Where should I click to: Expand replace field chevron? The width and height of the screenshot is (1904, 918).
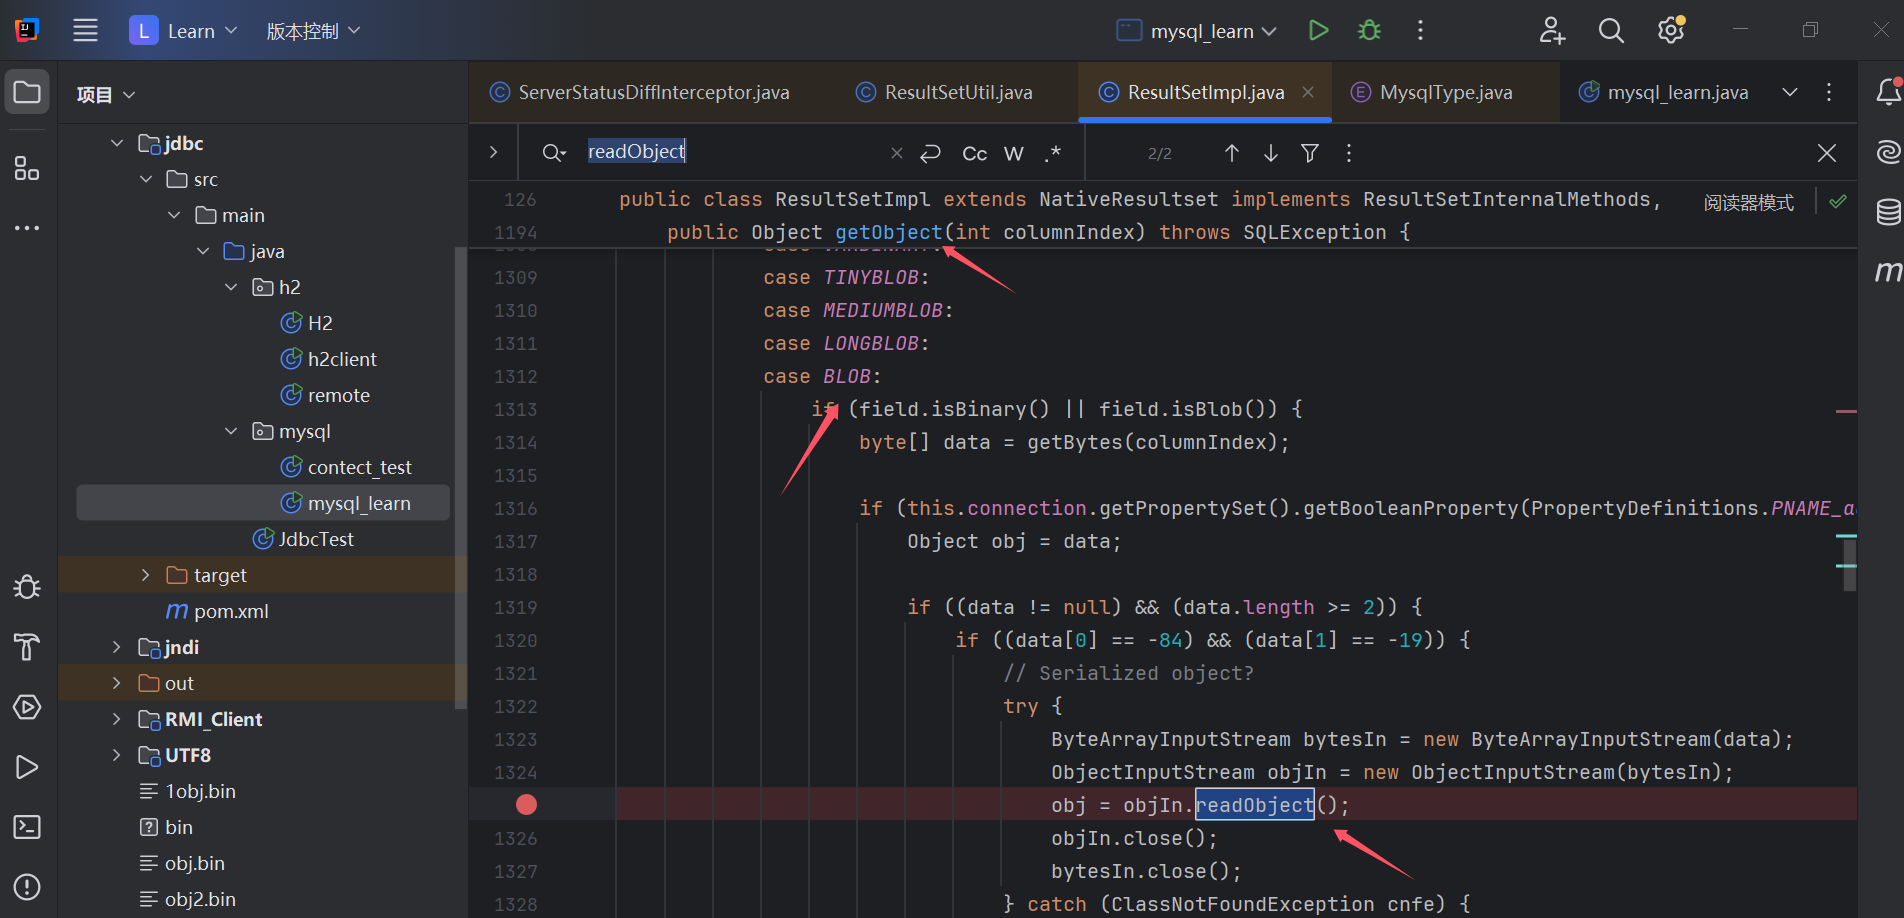tap(493, 152)
